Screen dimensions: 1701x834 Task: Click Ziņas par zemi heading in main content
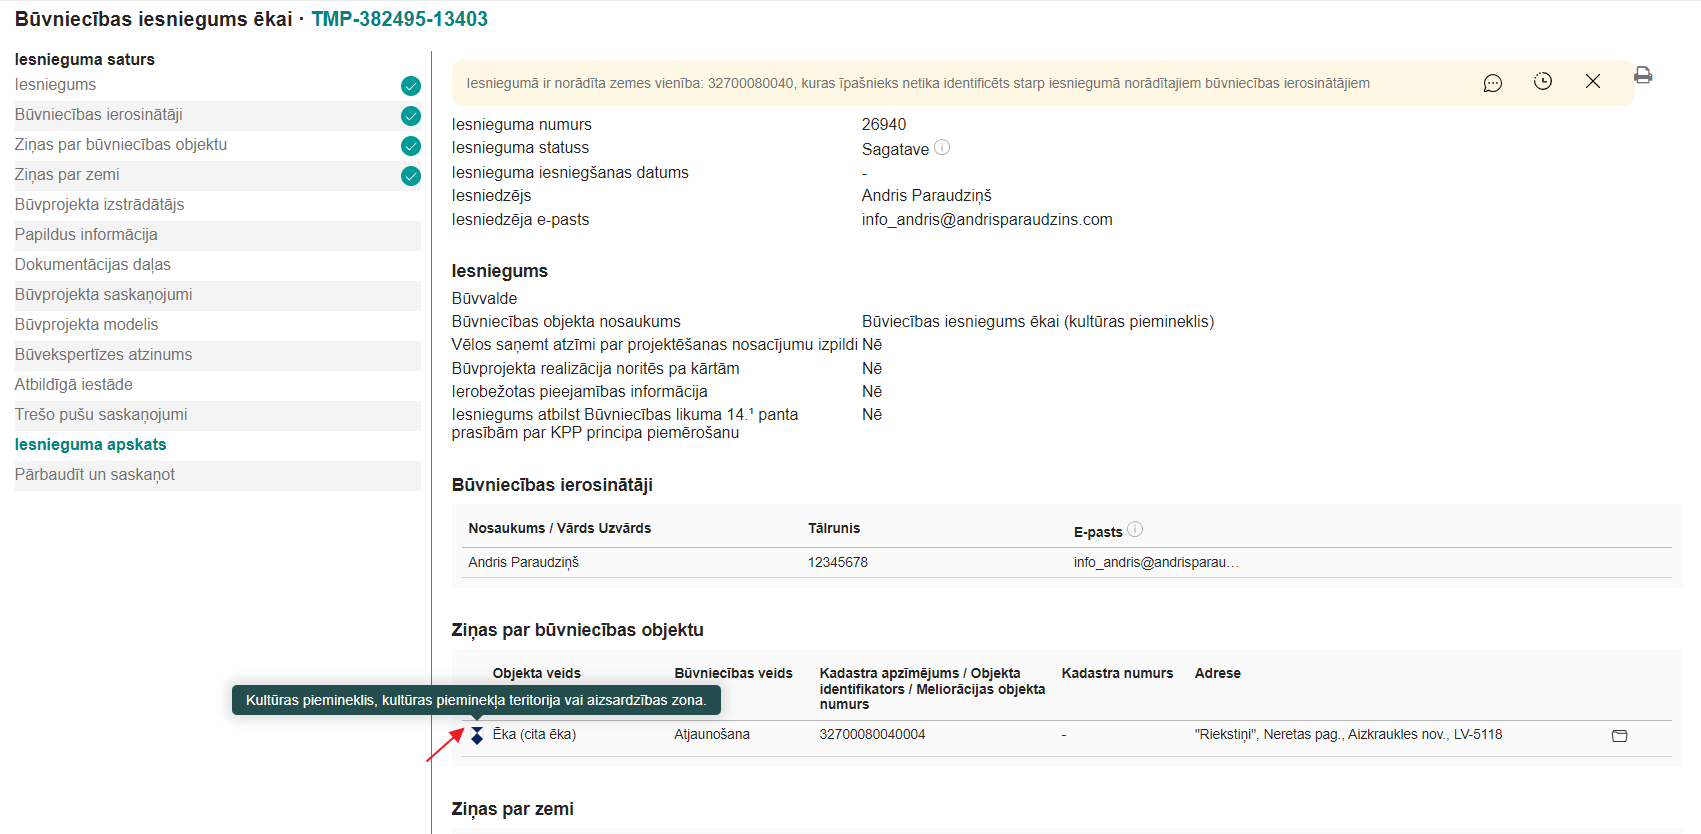tap(512, 809)
